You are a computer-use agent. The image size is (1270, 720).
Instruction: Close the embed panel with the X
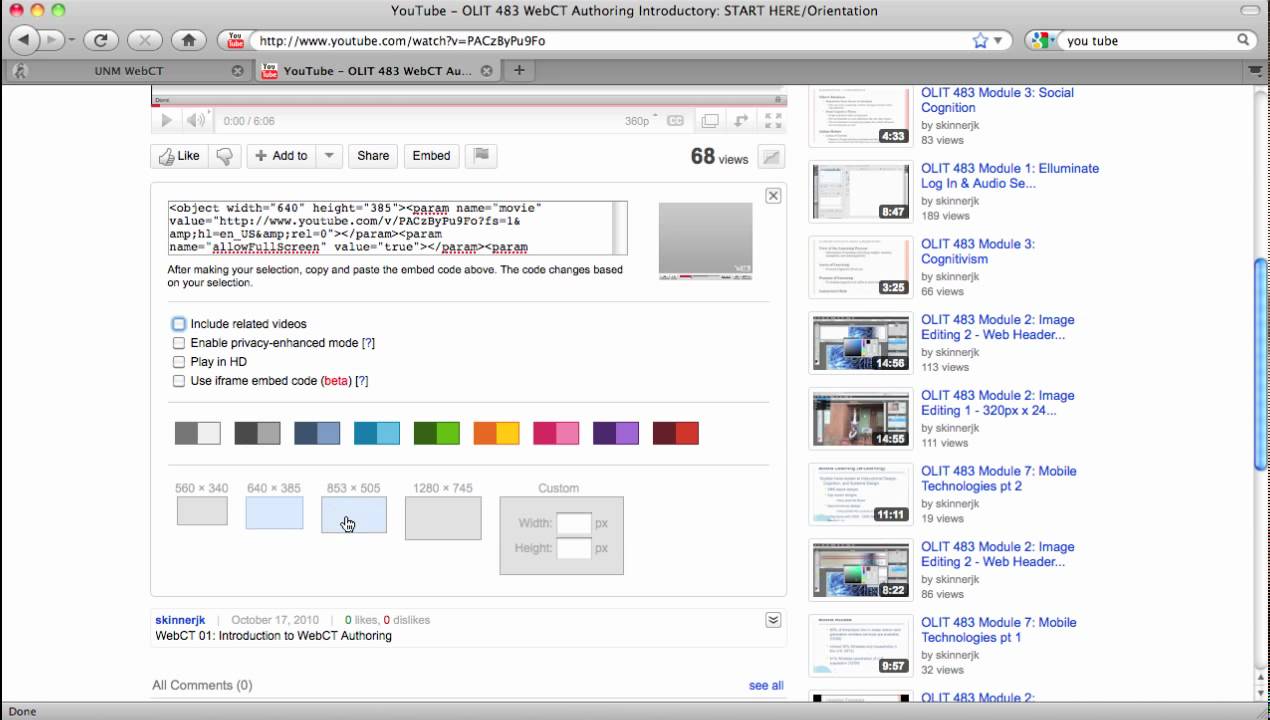coord(773,196)
